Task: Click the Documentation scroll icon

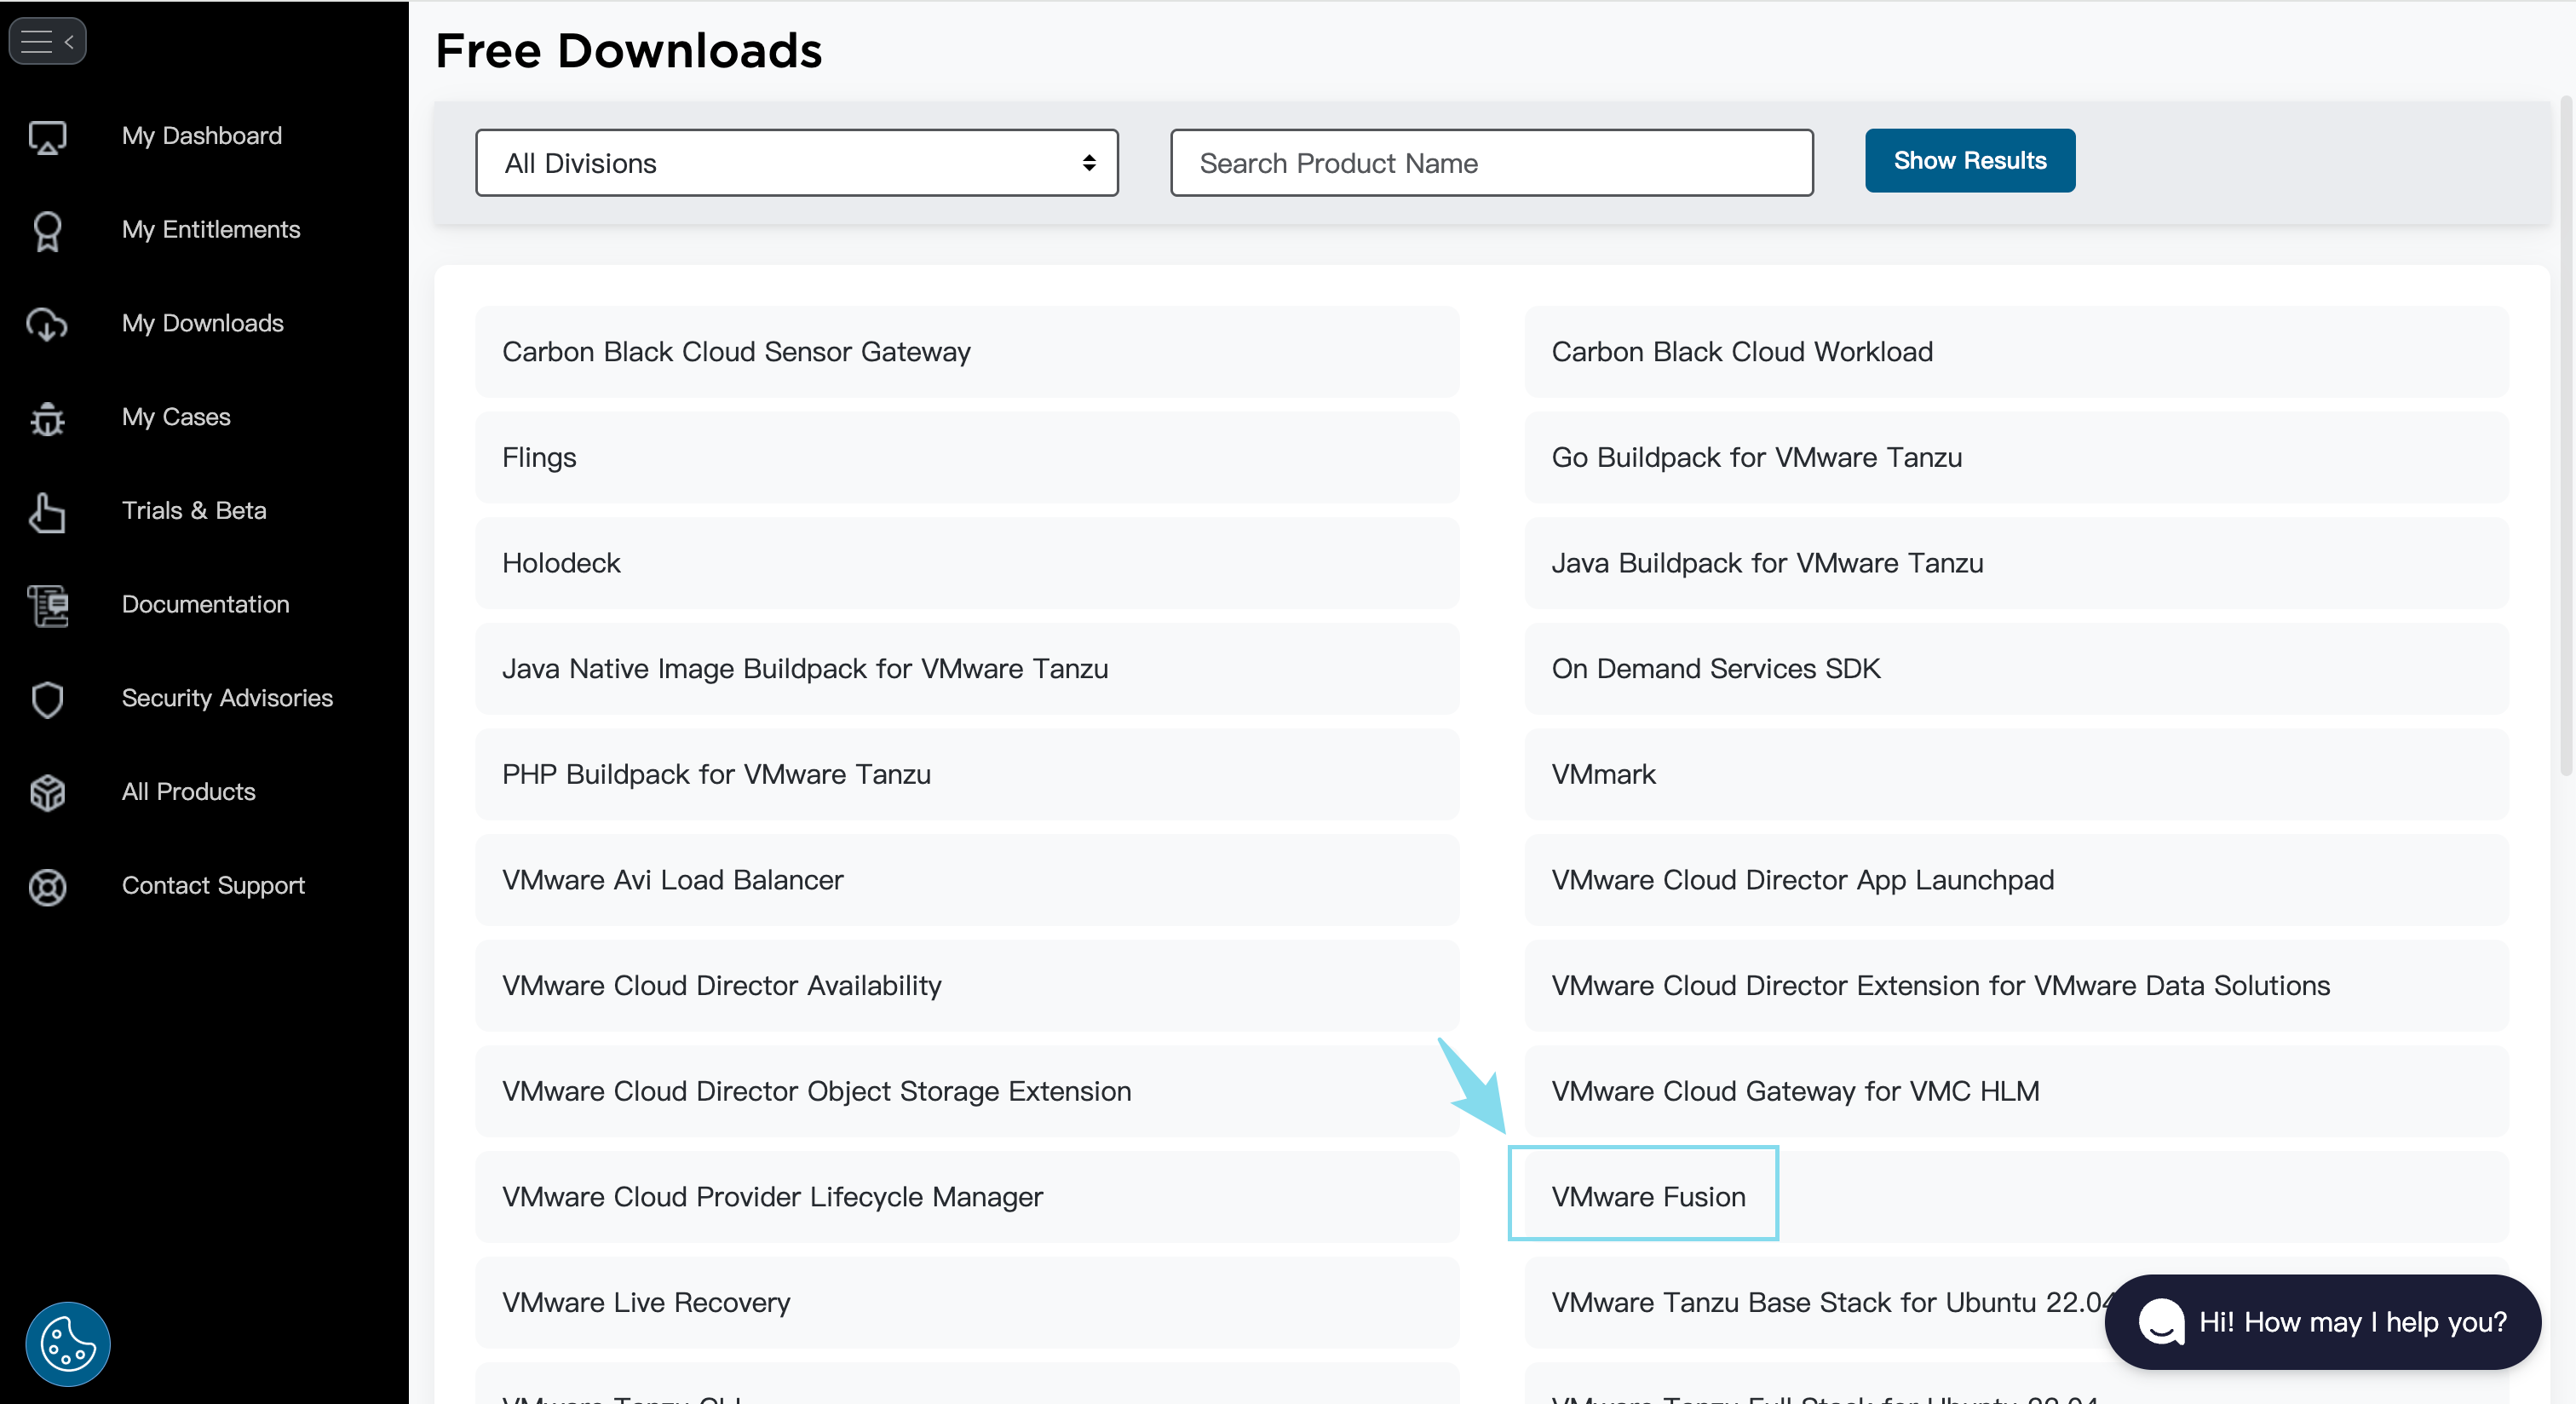Action: [x=47, y=605]
